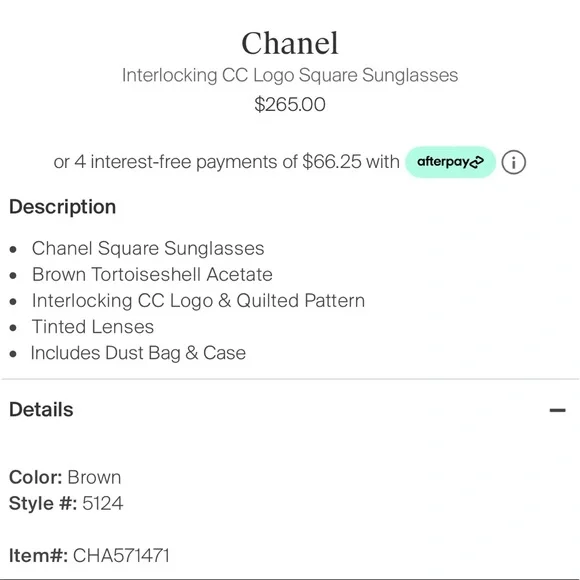This screenshot has height=580, width=580.
Task: Click the Item# CHA571471 code
Action: (x=121, y=556)
